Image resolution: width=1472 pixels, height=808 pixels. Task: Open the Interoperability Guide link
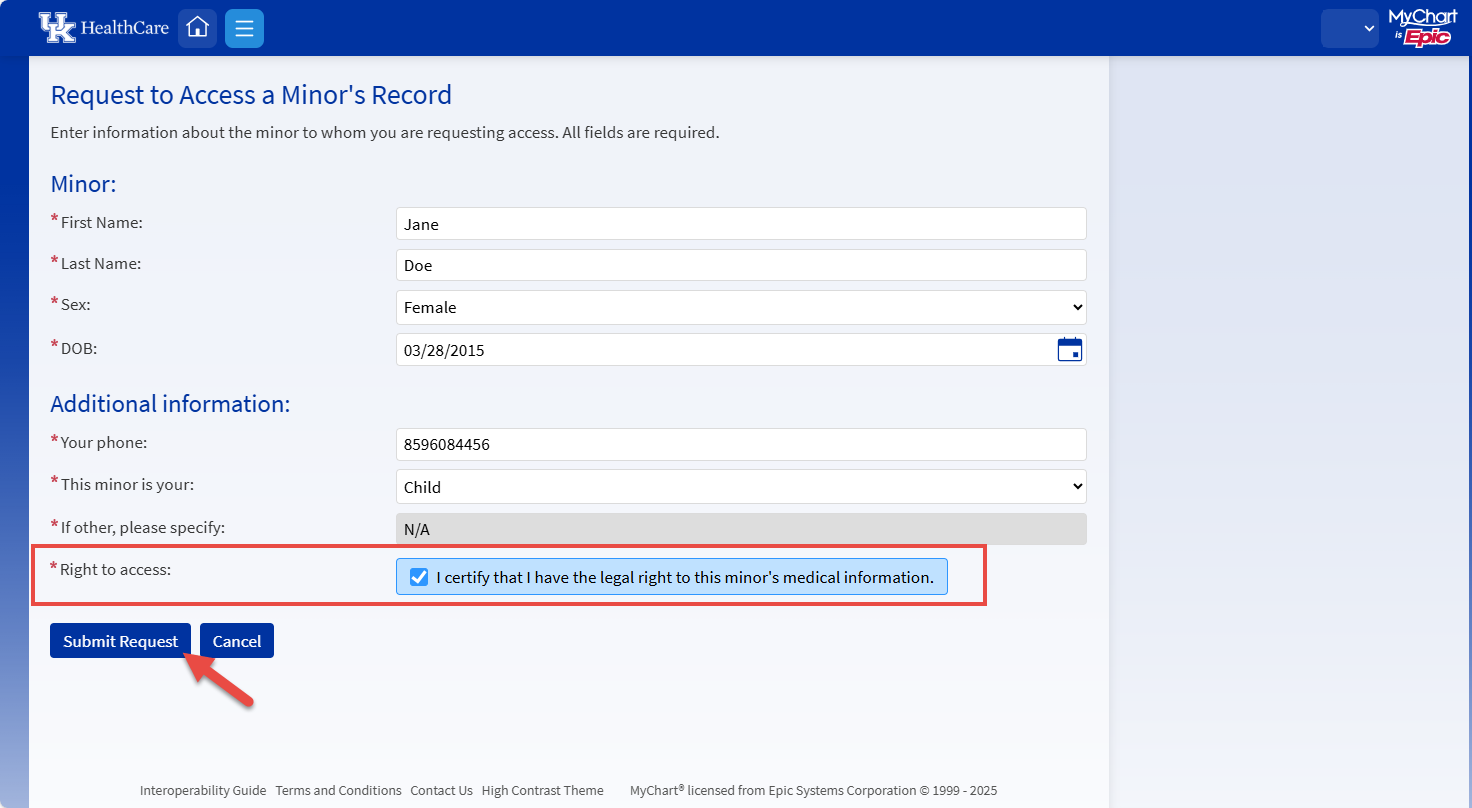[203, 790]
